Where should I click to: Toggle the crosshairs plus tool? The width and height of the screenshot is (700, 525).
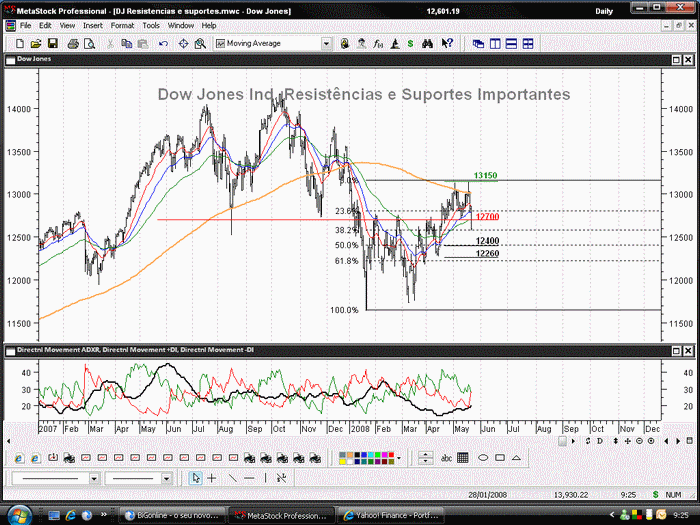click(x=212, y=478)
